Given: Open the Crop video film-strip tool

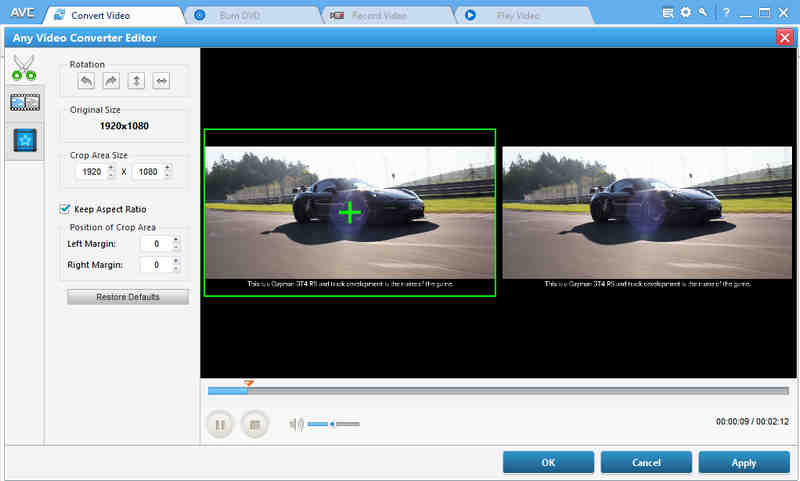Looking at the screenshot, I should click(x=24, y=103).
